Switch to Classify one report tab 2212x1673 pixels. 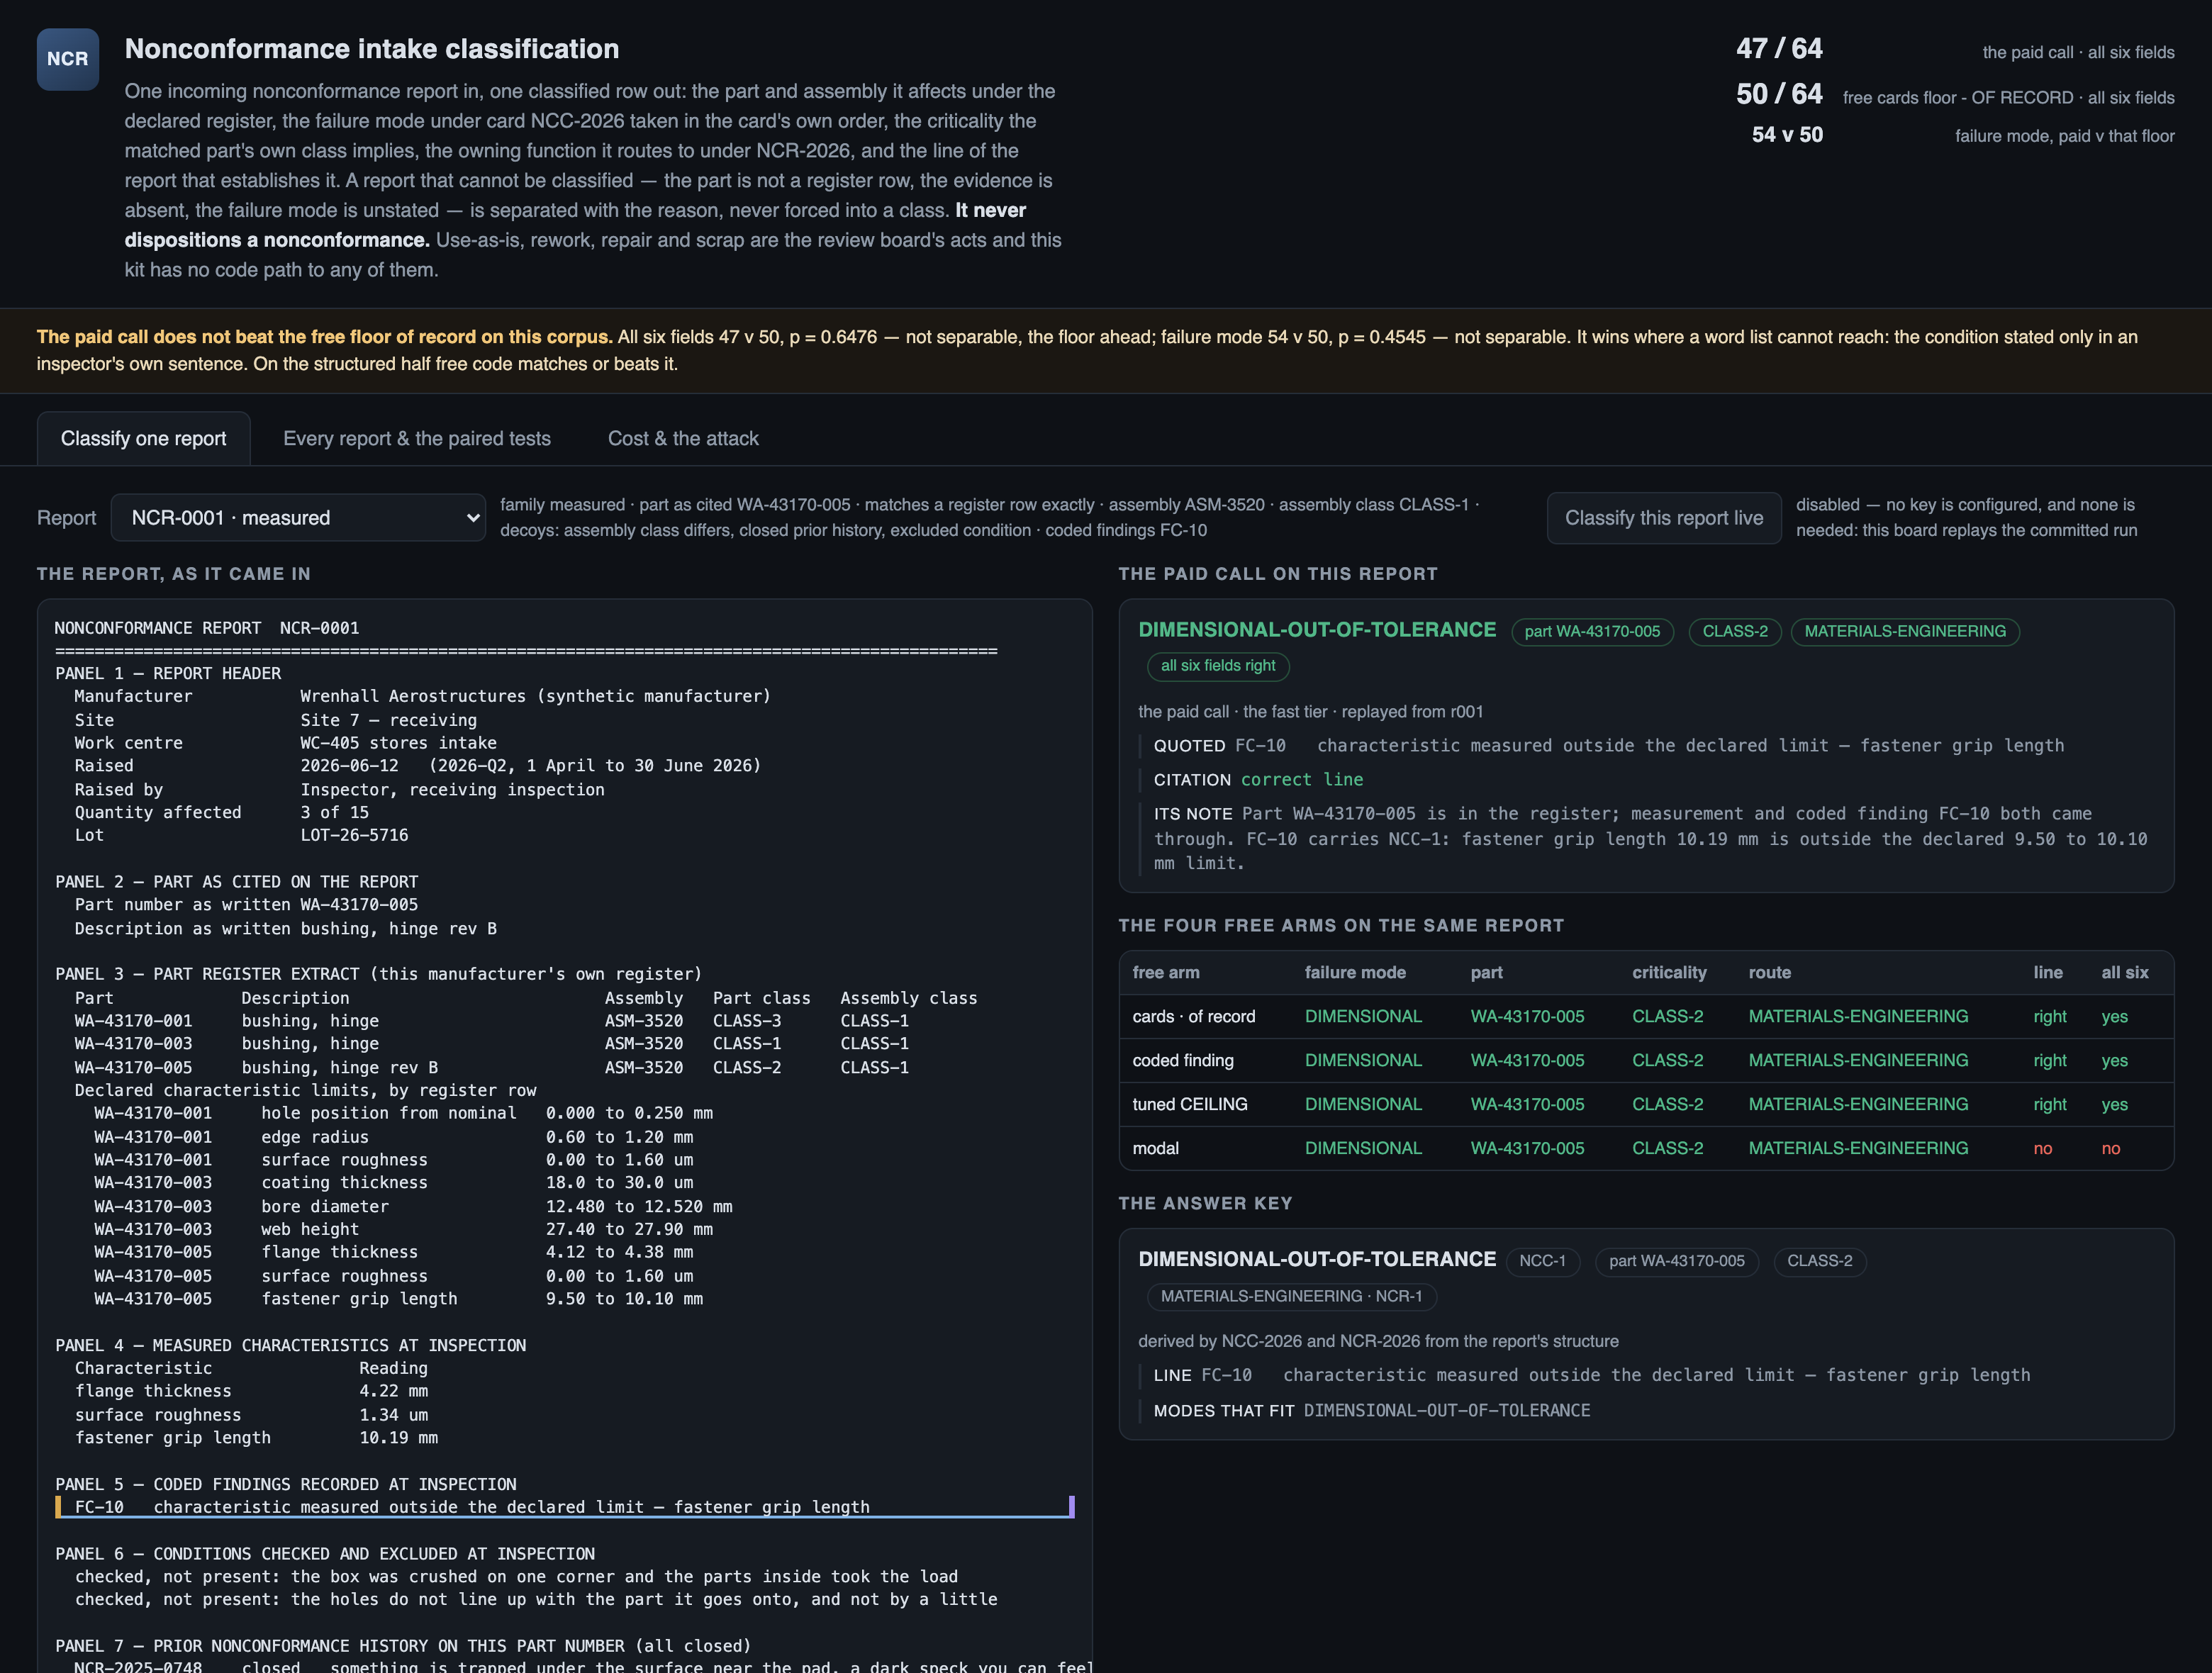143,438
